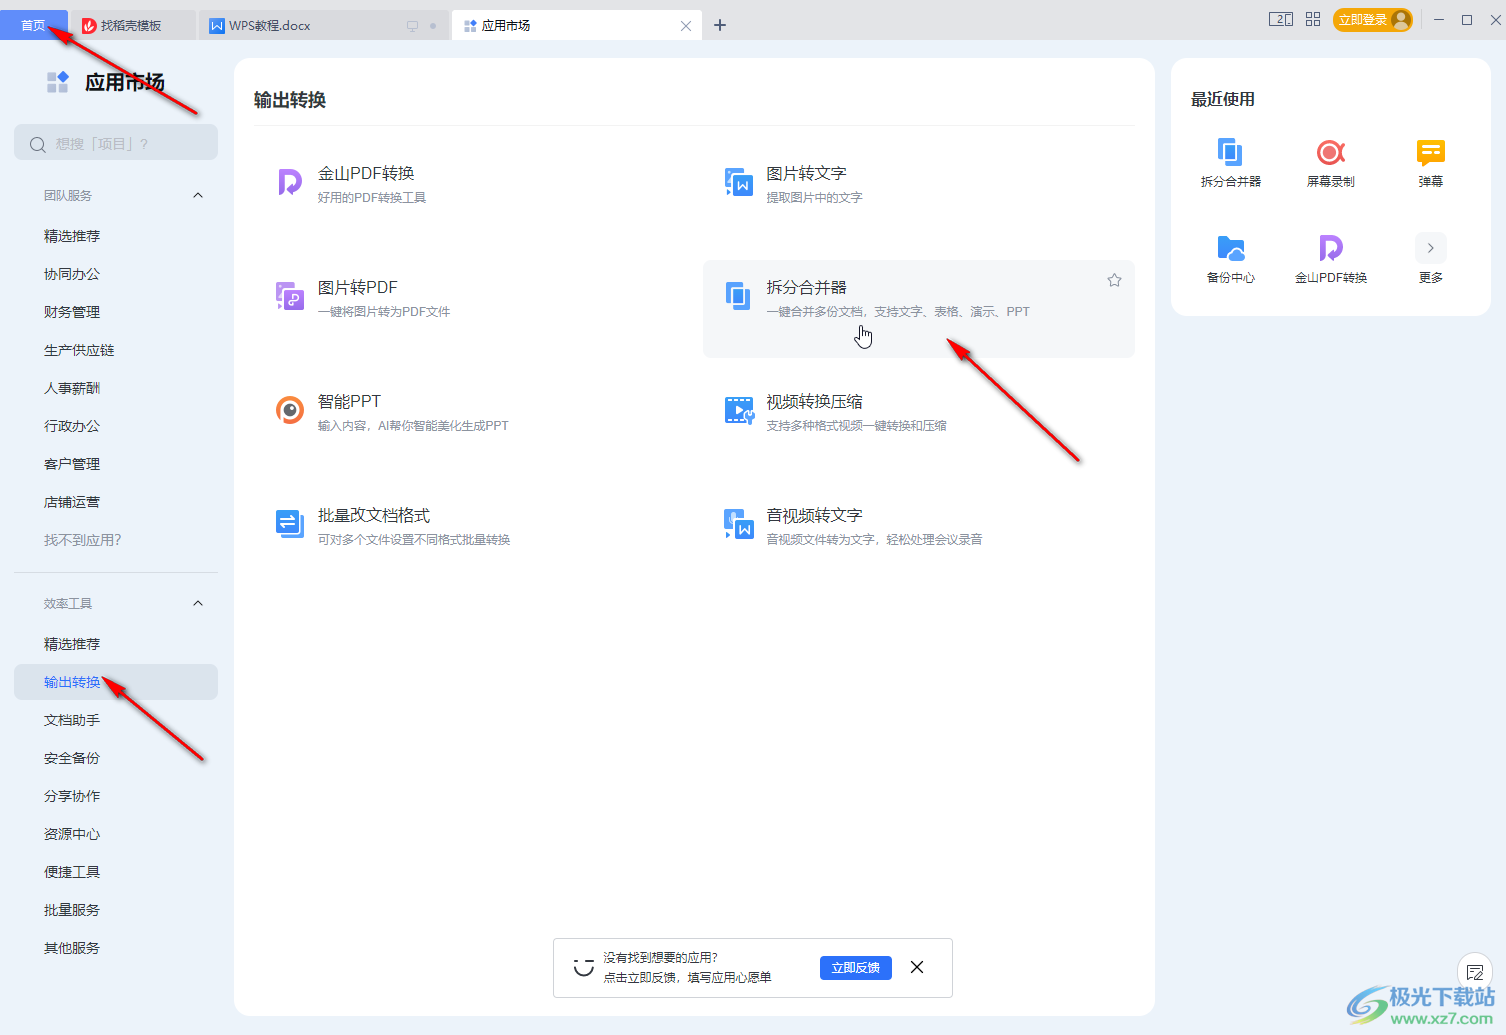Select 人事薪酬 category
Screen dimensions: 1506x1035
pos(72,388)
